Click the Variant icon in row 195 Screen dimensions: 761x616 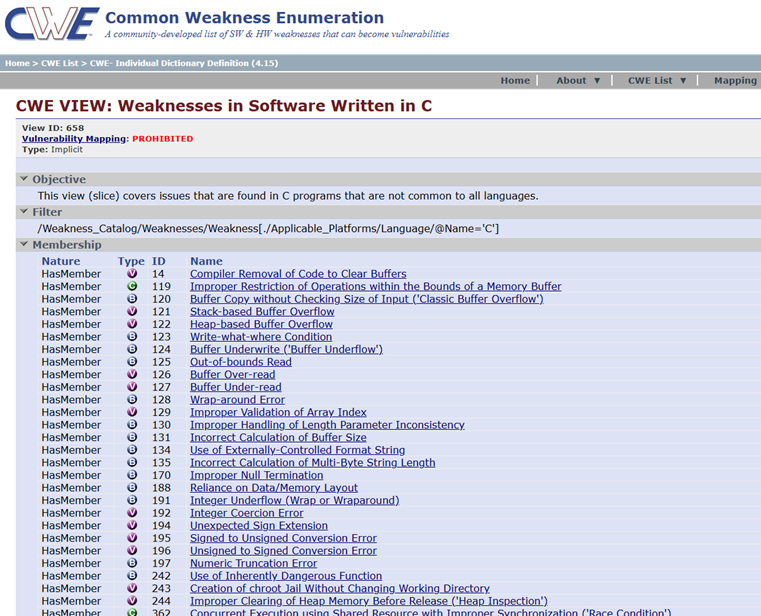pyautogui.click(x=132, y=538)
